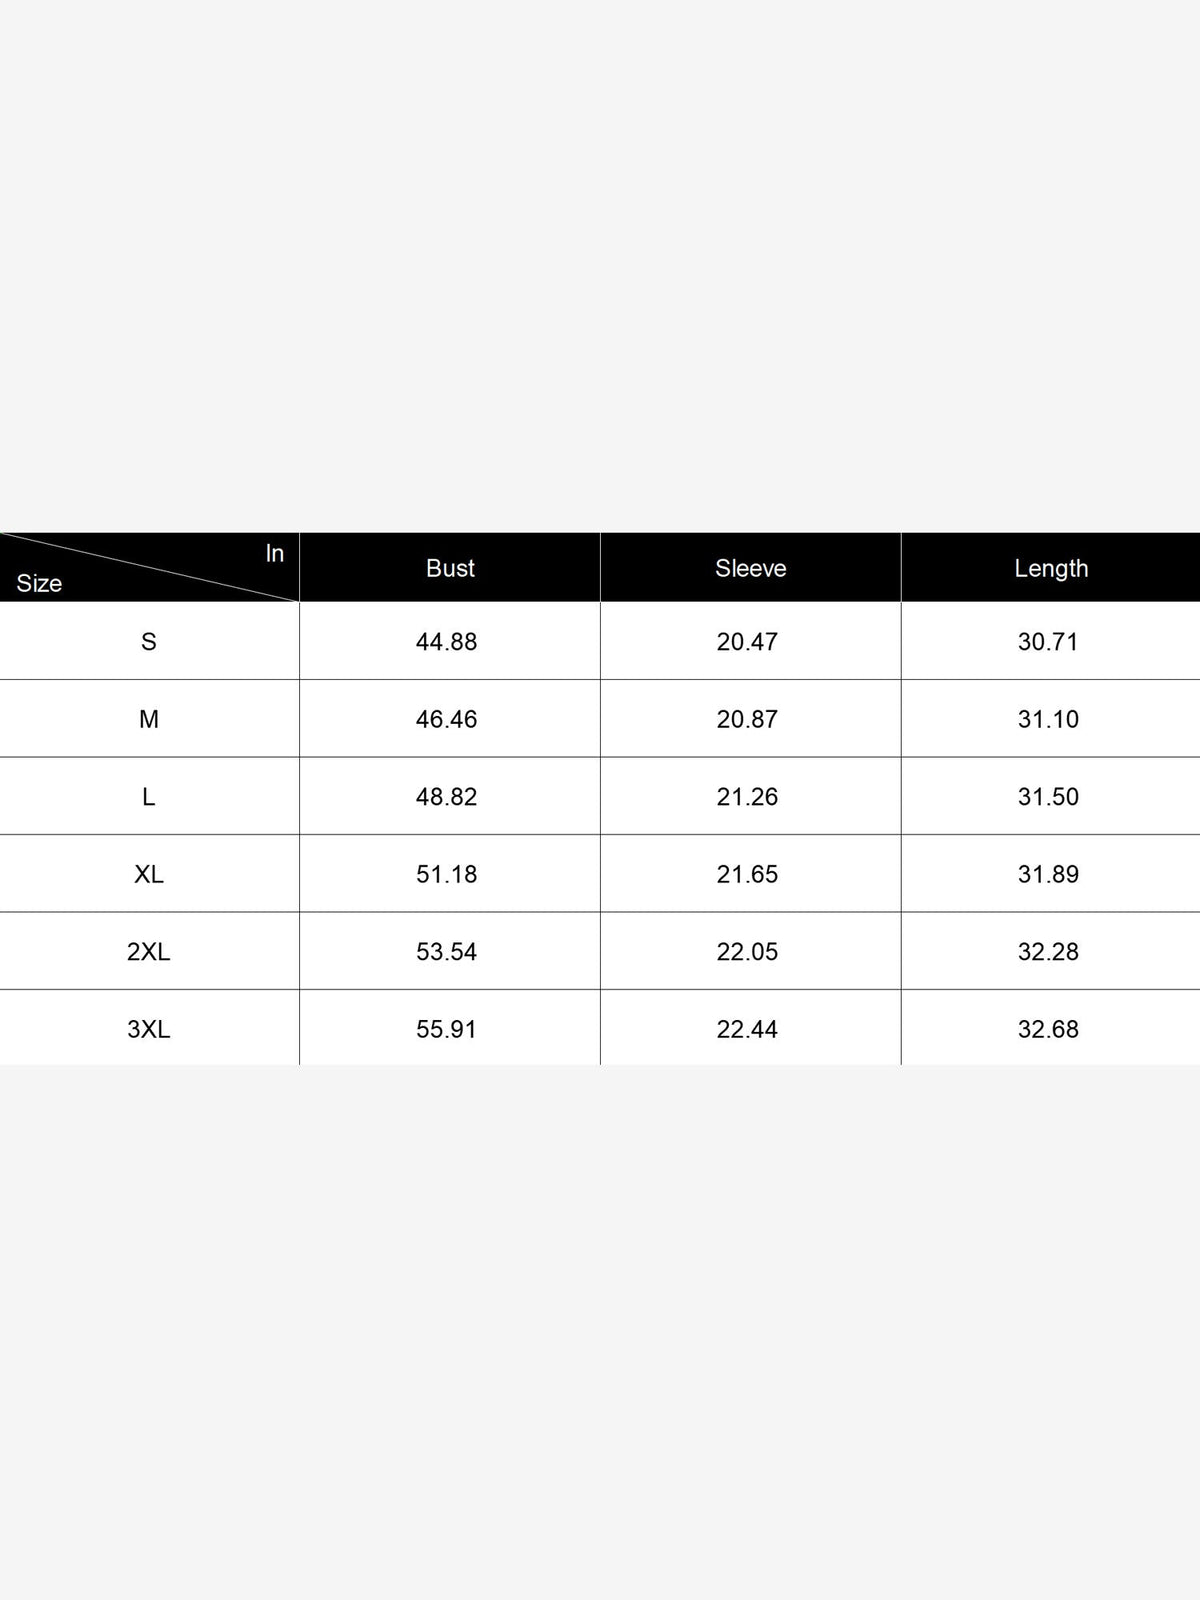This screenshot has height=1600, width=1200.
Task: Click length value 30.71
Action: [x=1048, y=642]
